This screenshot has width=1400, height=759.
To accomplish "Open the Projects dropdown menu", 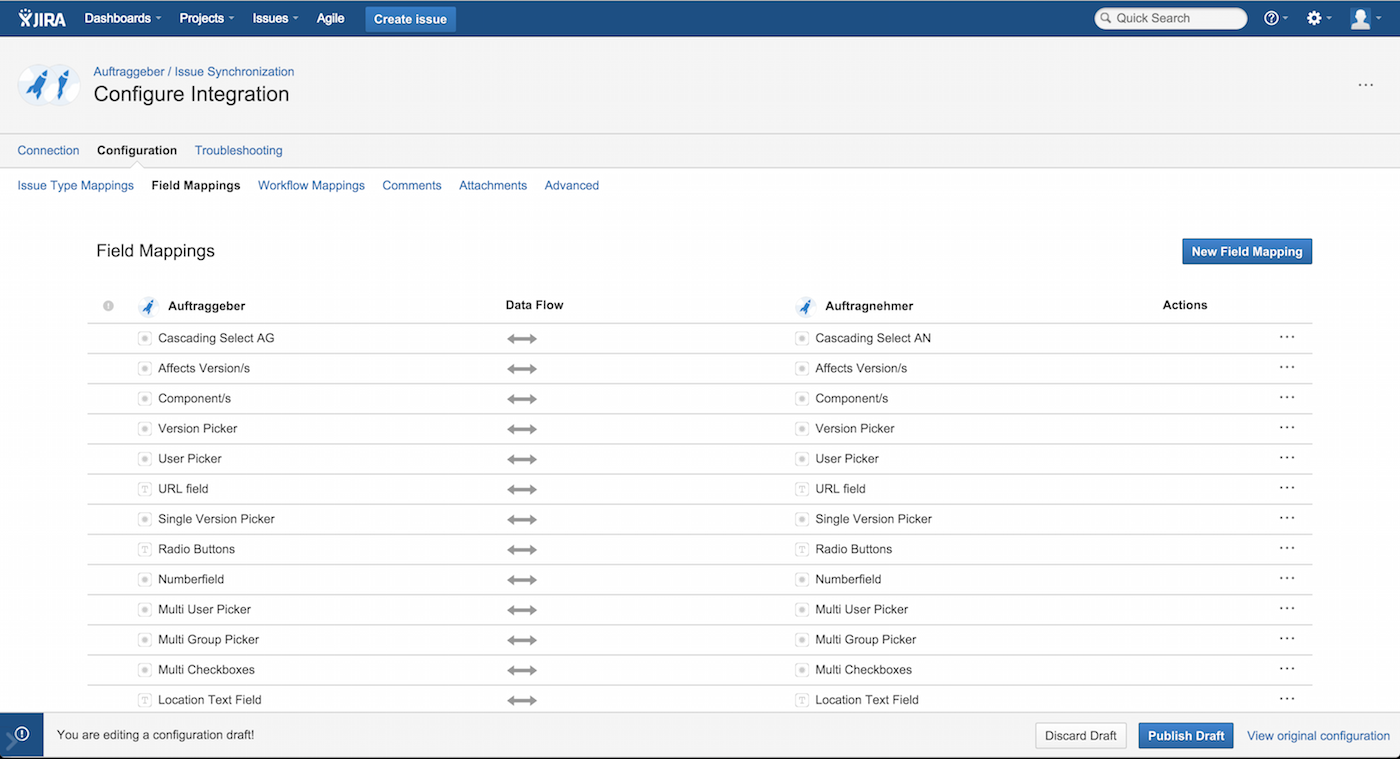I will point(207,18).
